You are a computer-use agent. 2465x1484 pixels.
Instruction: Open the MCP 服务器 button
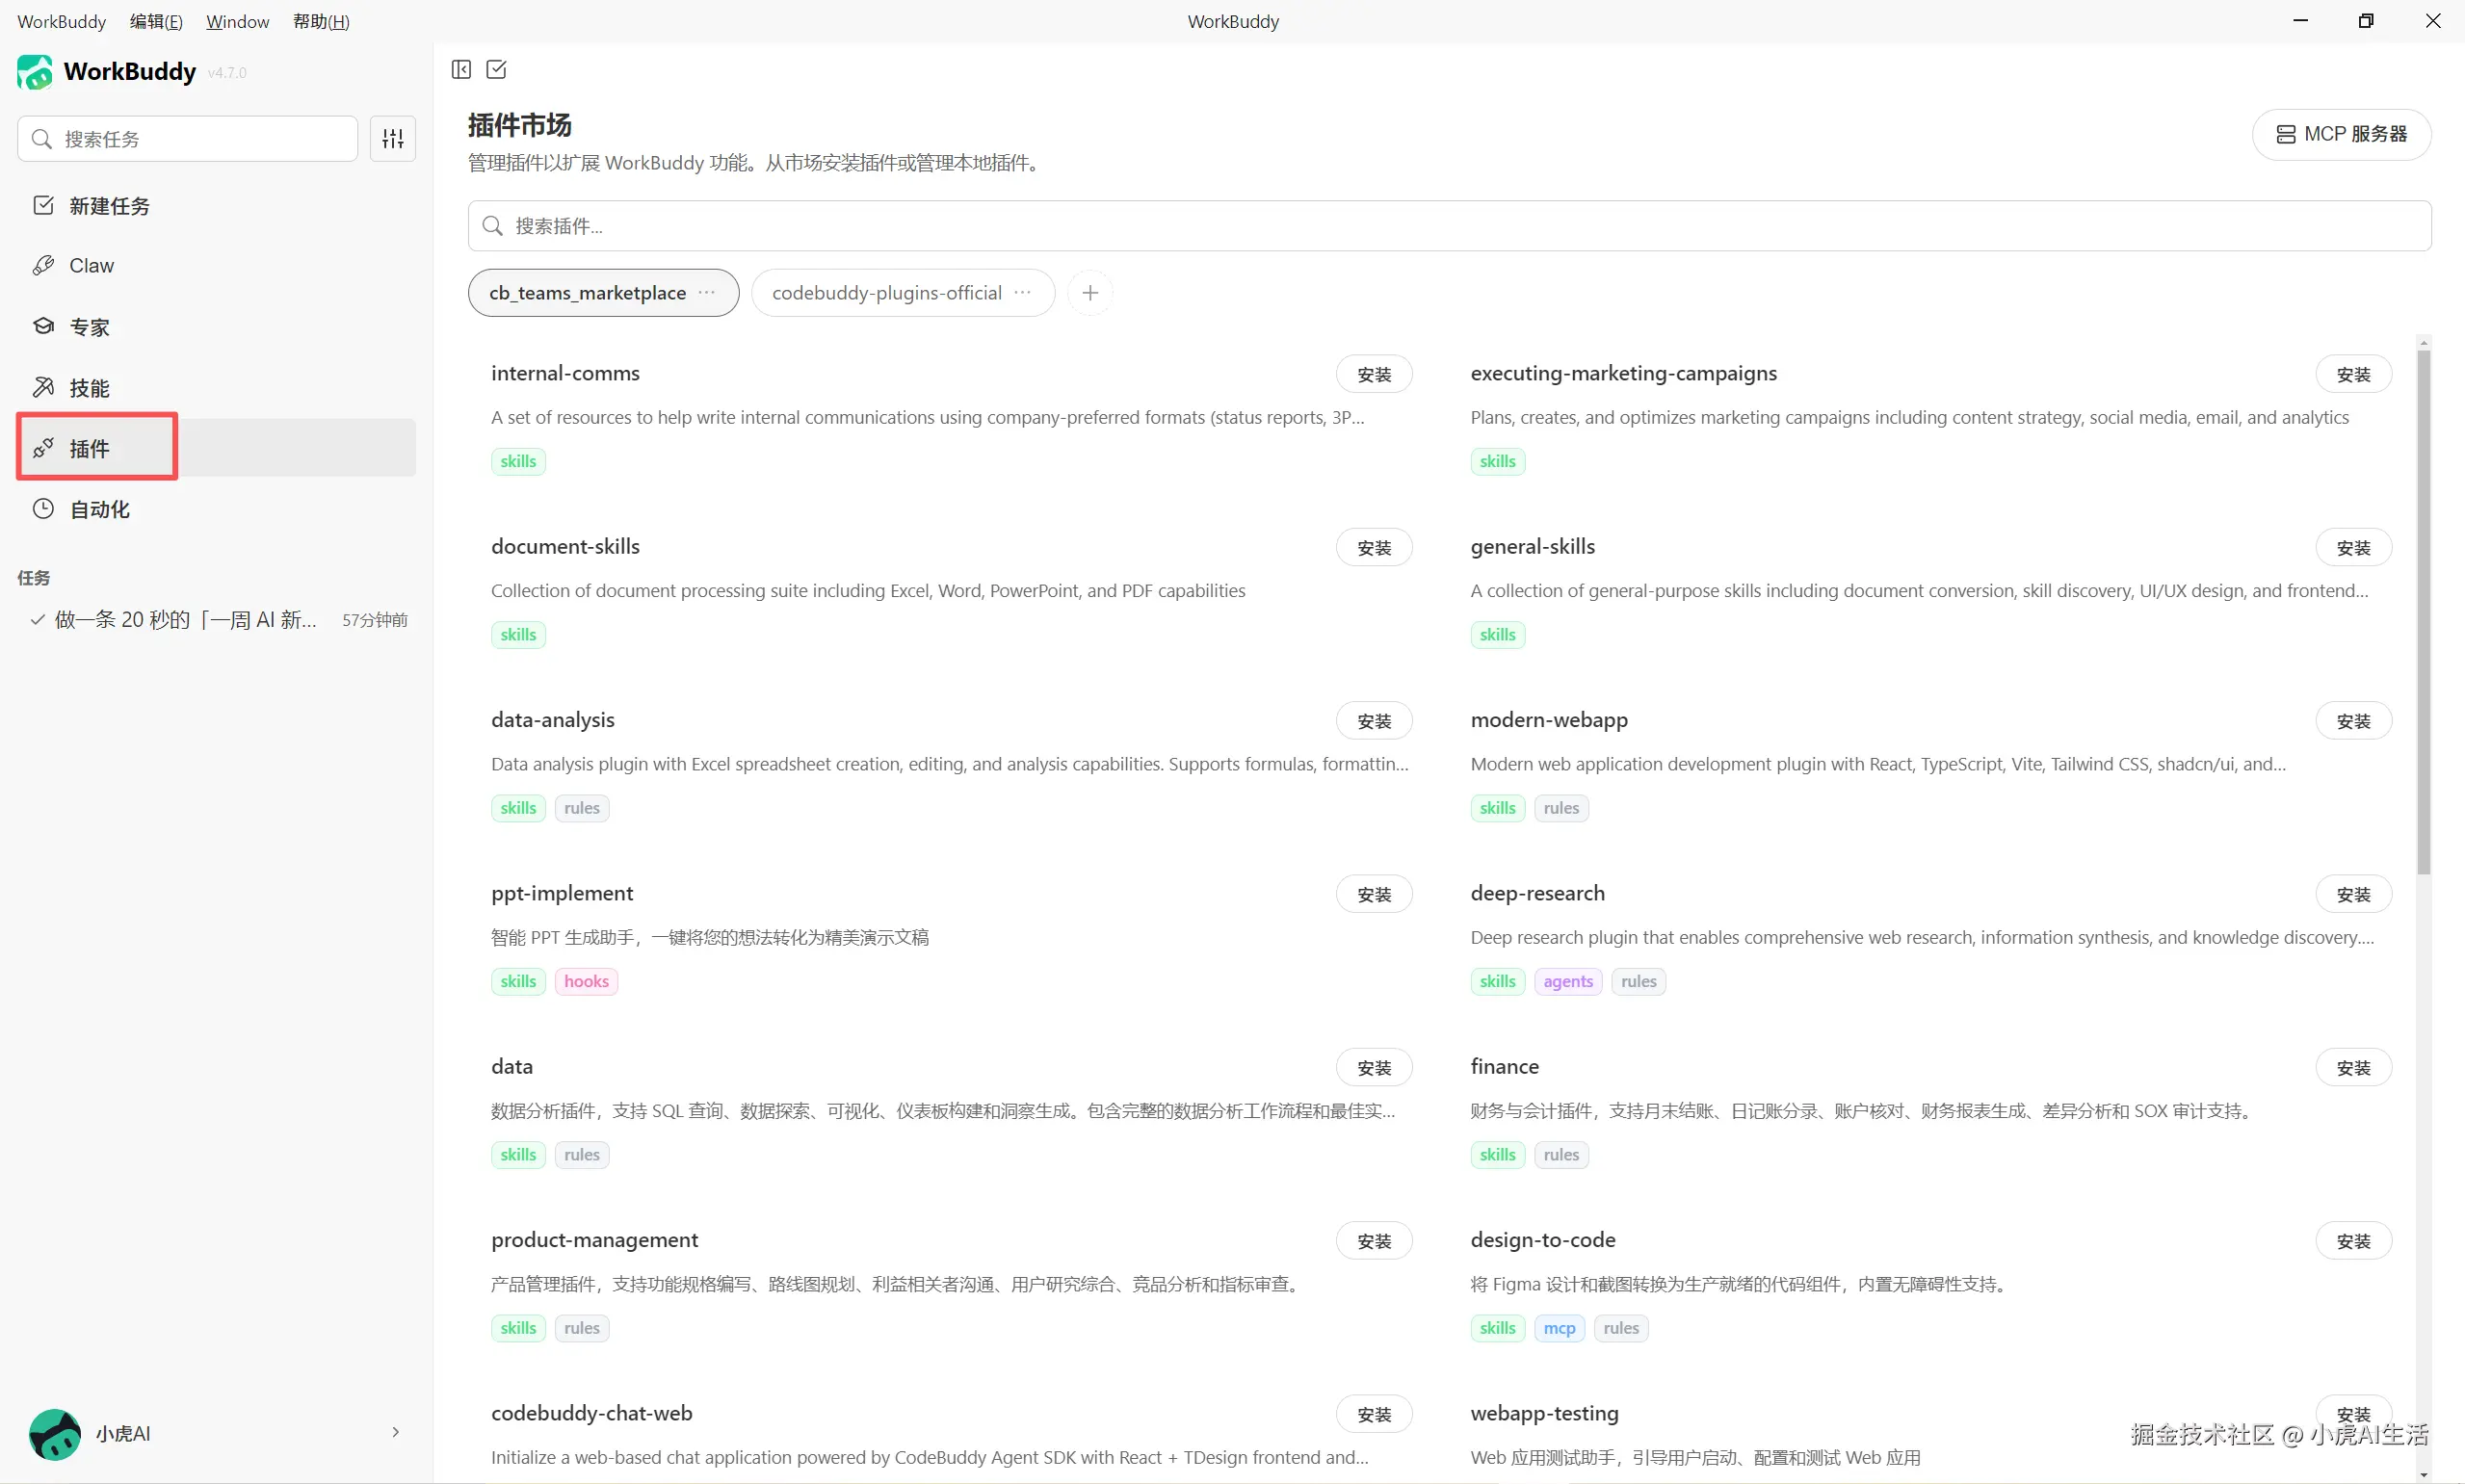pos(2341,134)
